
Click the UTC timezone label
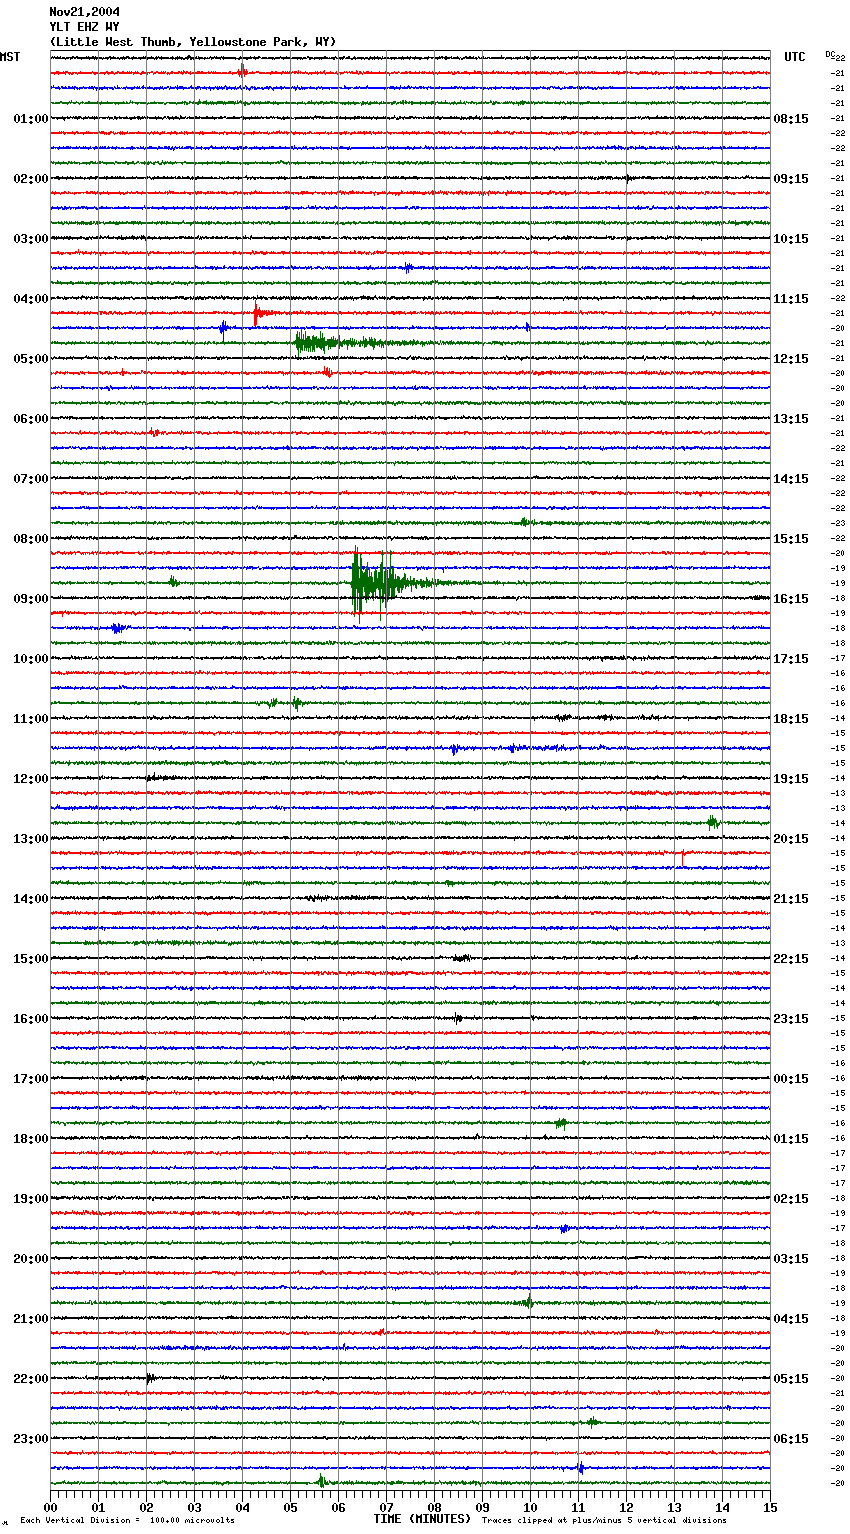[x=795, y=57]
